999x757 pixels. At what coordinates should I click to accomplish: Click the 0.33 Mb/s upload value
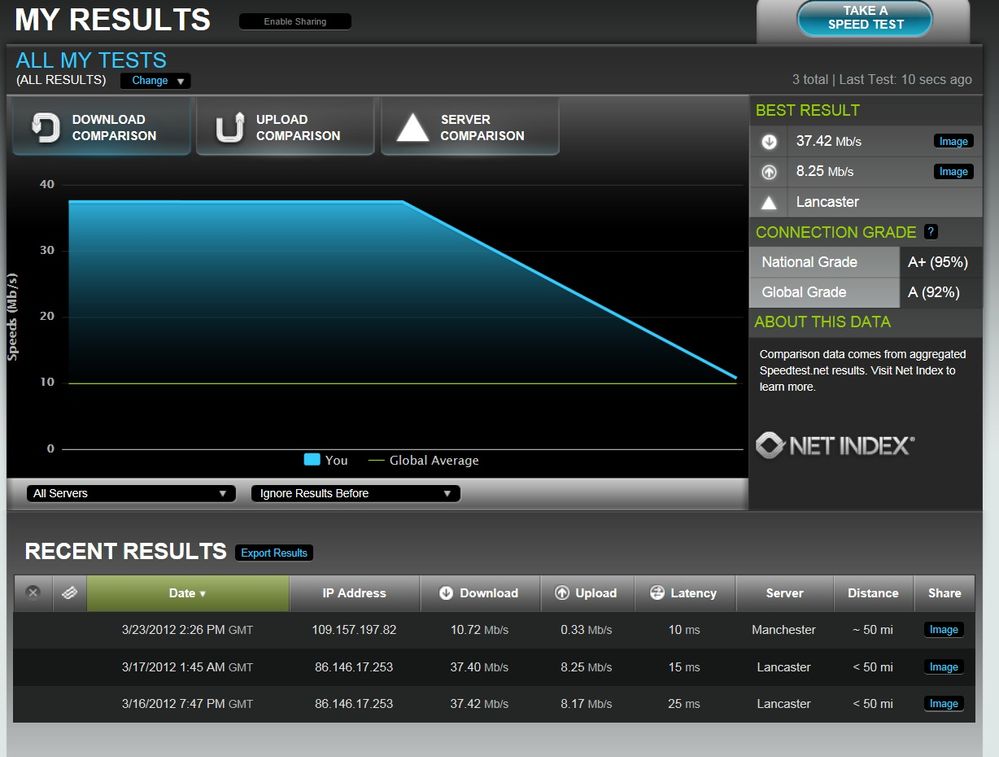[x=586, y=630]
